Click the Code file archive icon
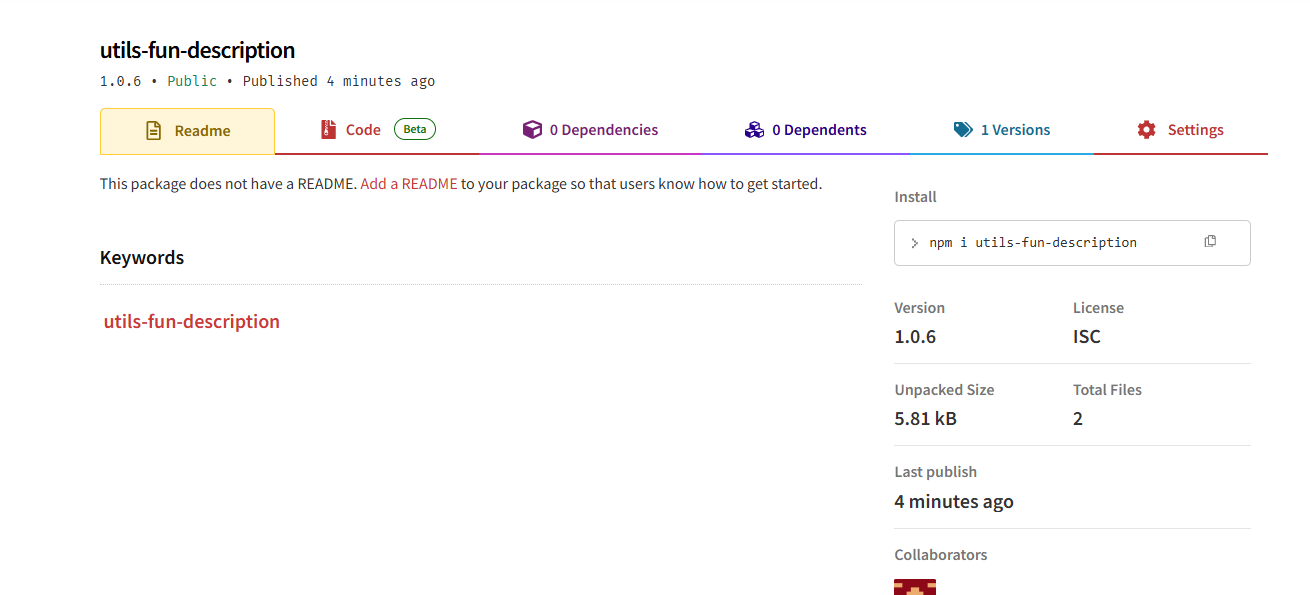 (328, 130)
